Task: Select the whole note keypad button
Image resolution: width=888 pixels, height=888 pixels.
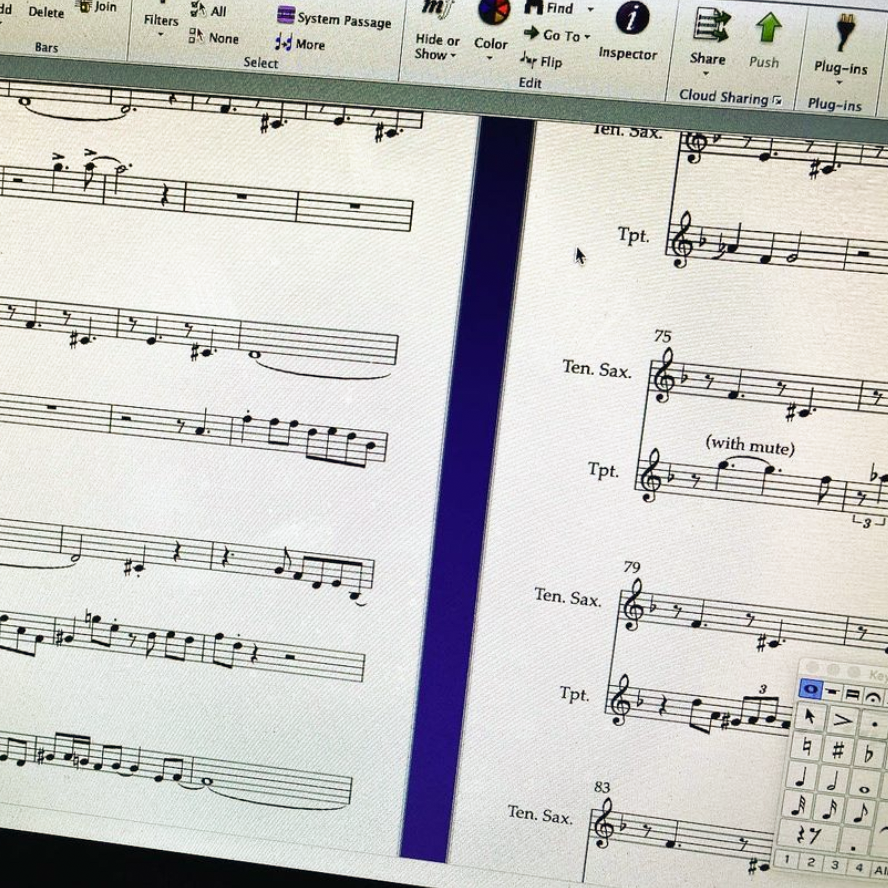Action: [x=810, y=689]
